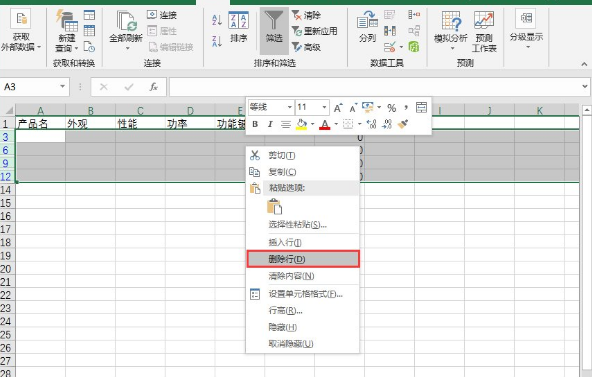592x377 pixels.
Task: Click vertical scrollbar up arrow
Action: 587,110
